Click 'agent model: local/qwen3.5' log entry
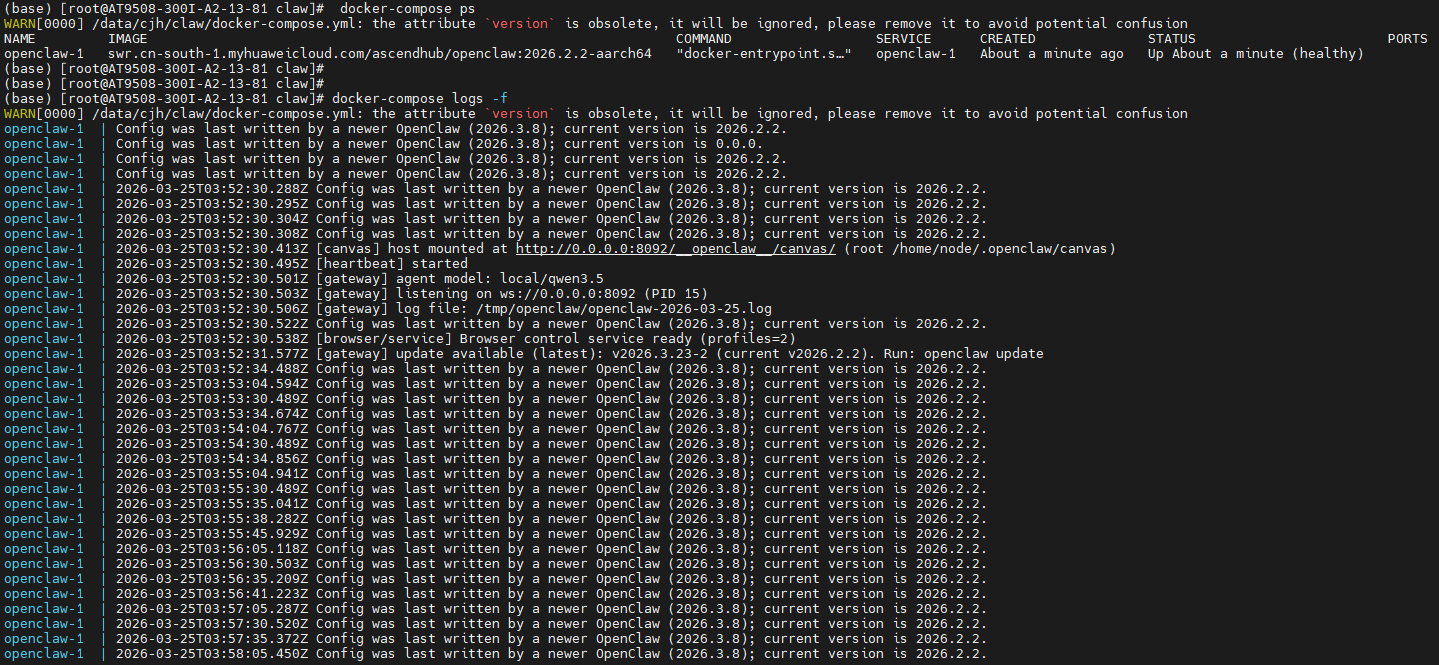 pyautogui.click(x=500, y=279)
